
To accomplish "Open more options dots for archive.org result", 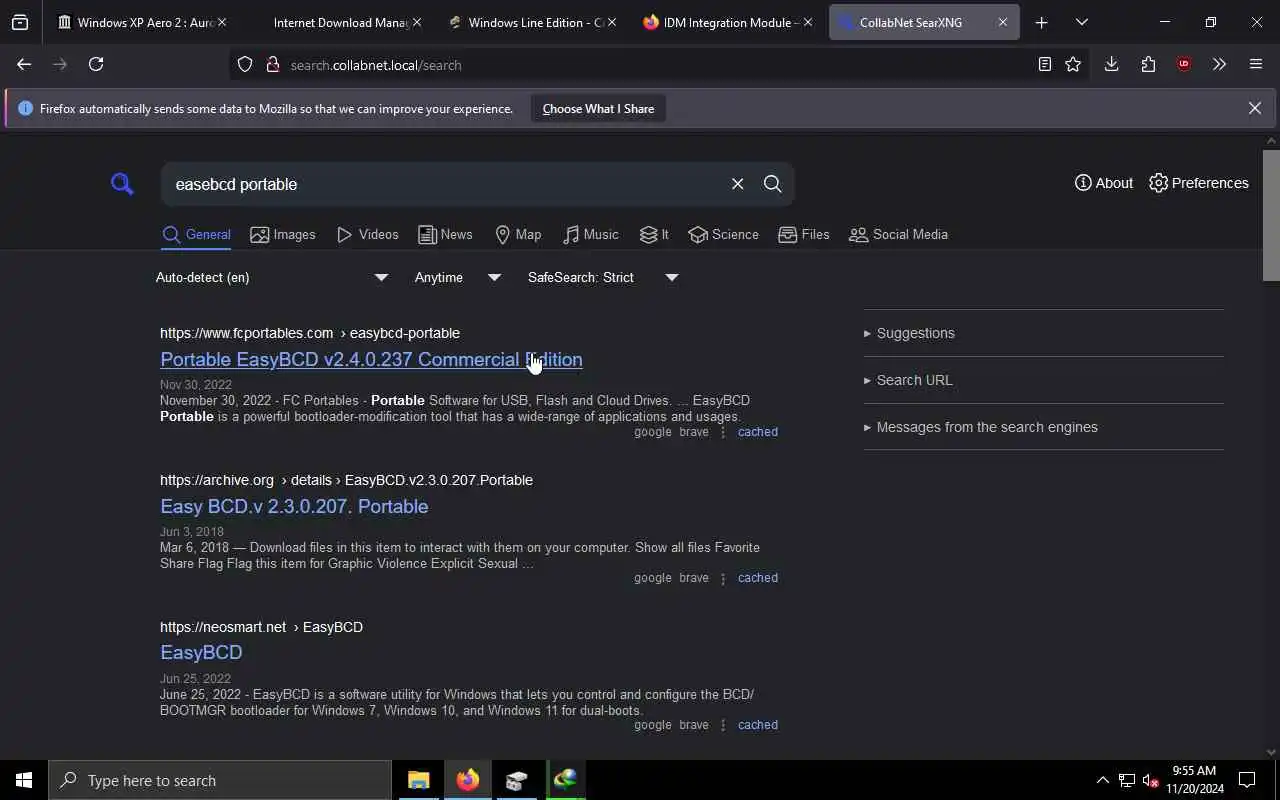I will tap(723, 578).
